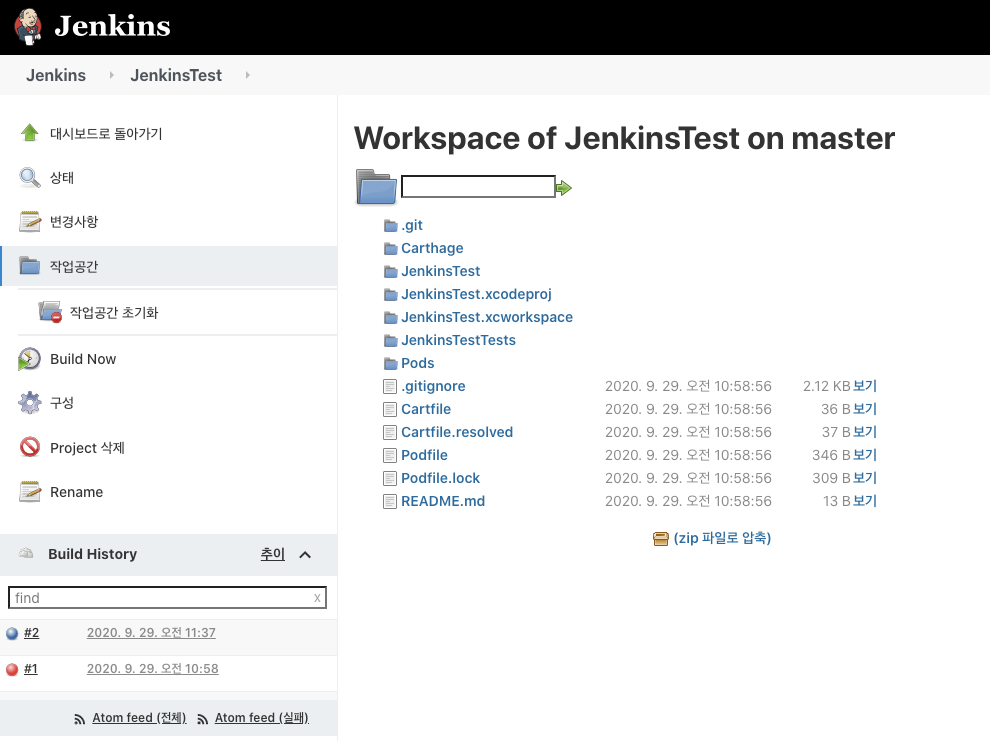Click the red status ball of build #1
Image resolution: width=990 pixels, height=741 pixels.
click(12, 669)
